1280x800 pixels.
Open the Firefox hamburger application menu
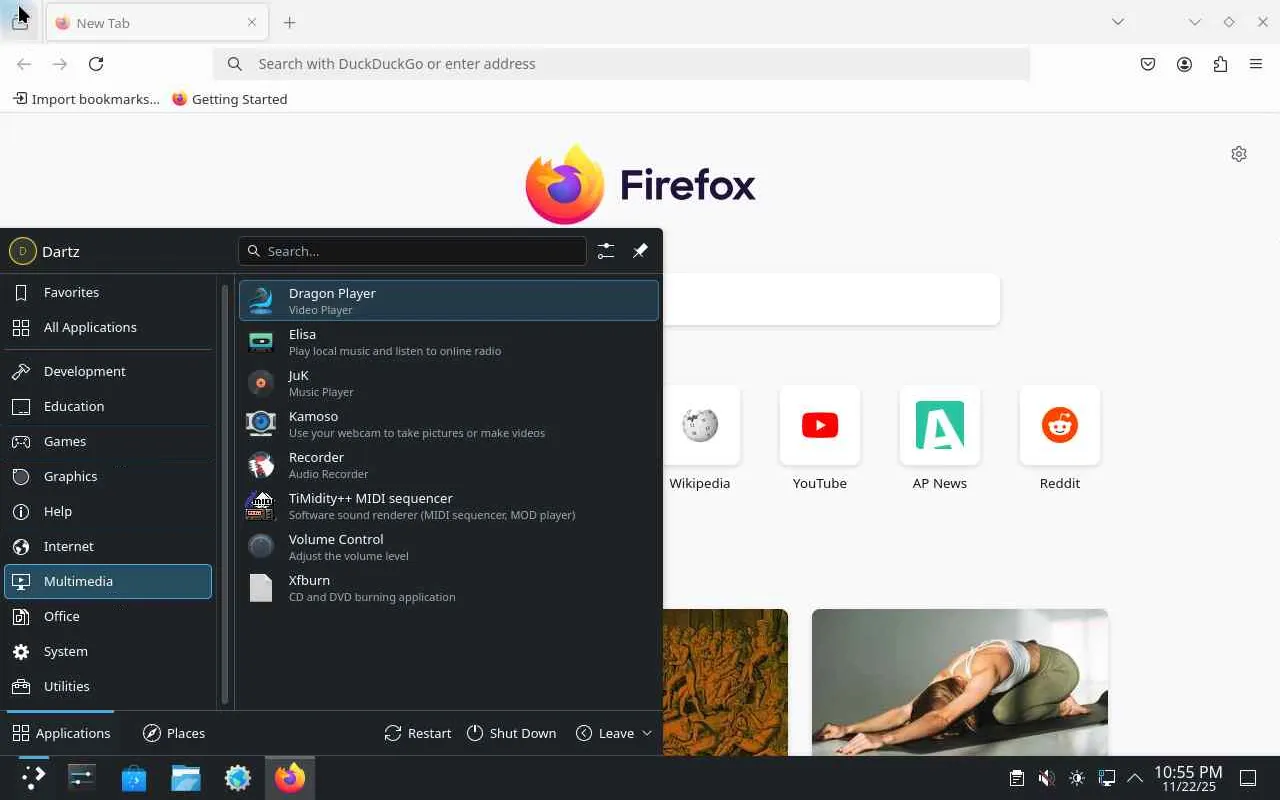point(1256,64)
